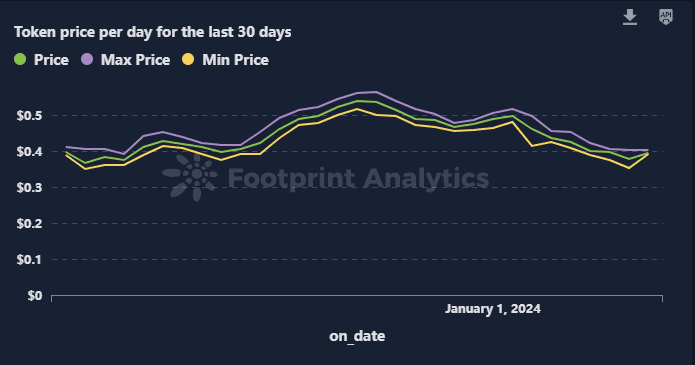695x365 pixels.
Task: Hide the Price series via legend label
Action: point(51,60)
